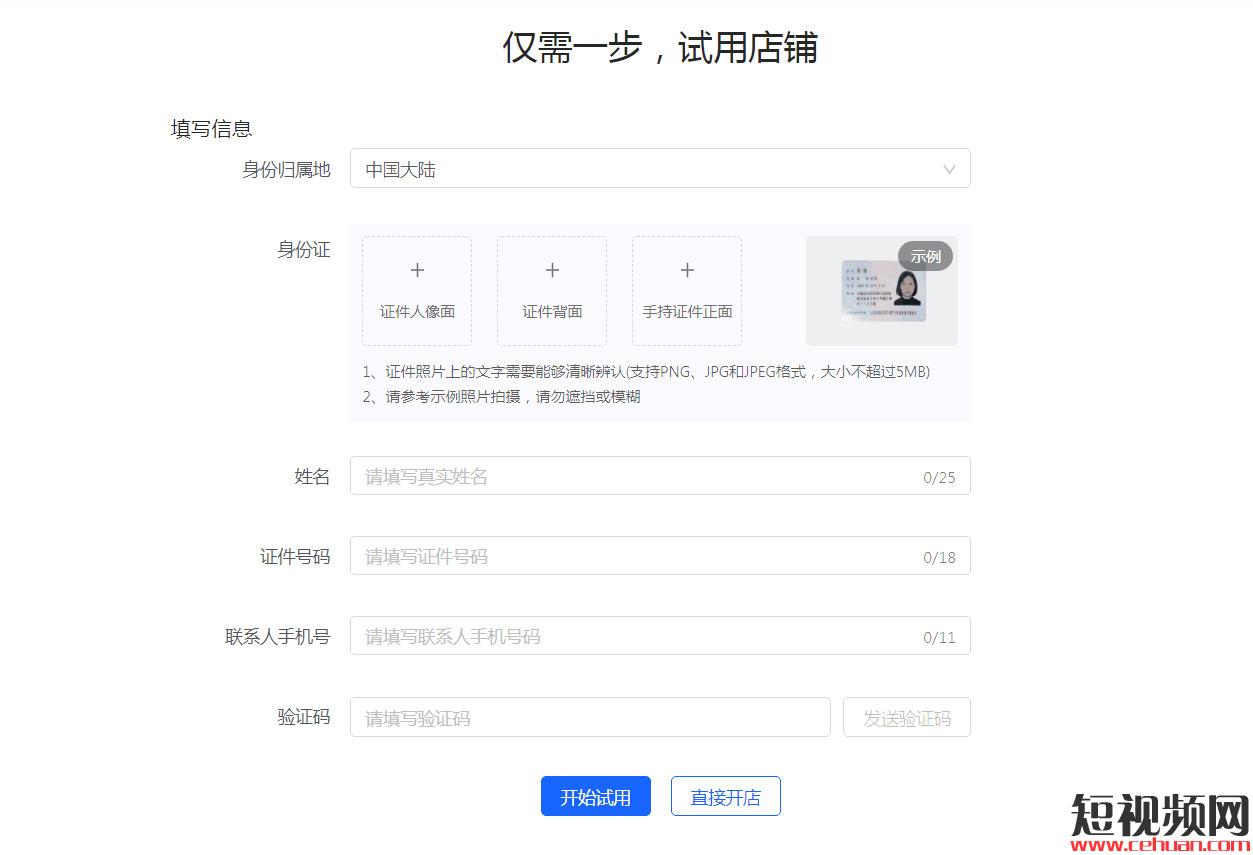This screenshot has width=1253, height=855.
Task: Click the blue 开始试用 button
Action: click(x=595, y=797)
